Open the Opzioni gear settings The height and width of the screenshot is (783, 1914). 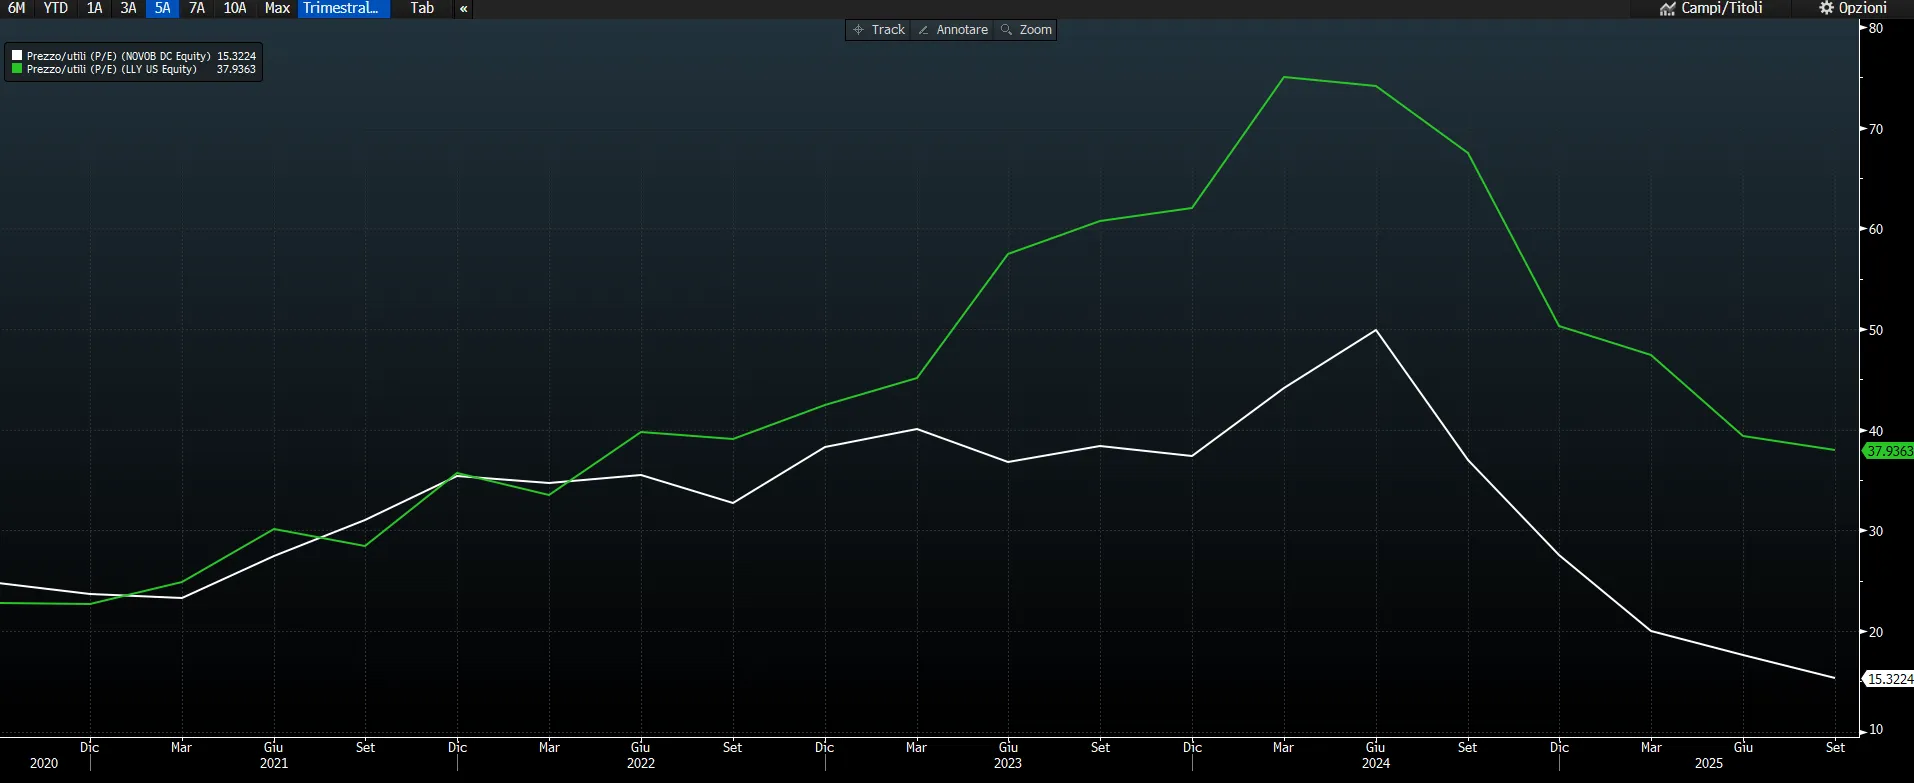click(x=1853, y=8)
